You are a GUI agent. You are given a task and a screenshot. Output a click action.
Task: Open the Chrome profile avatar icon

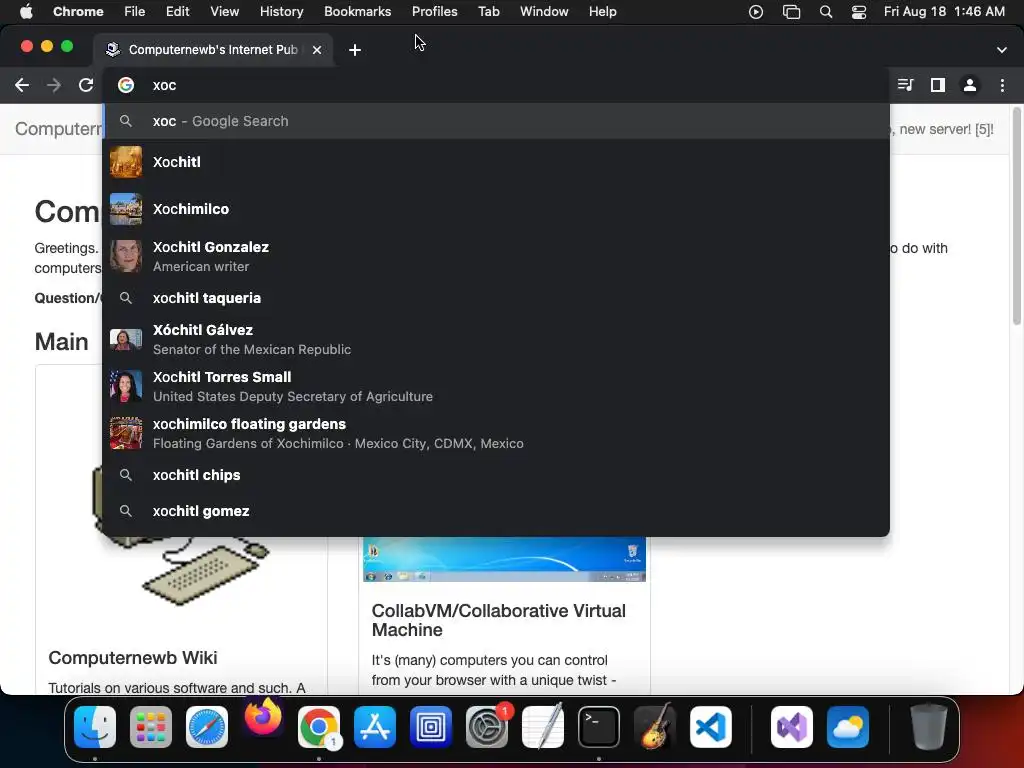pos(970,85)
